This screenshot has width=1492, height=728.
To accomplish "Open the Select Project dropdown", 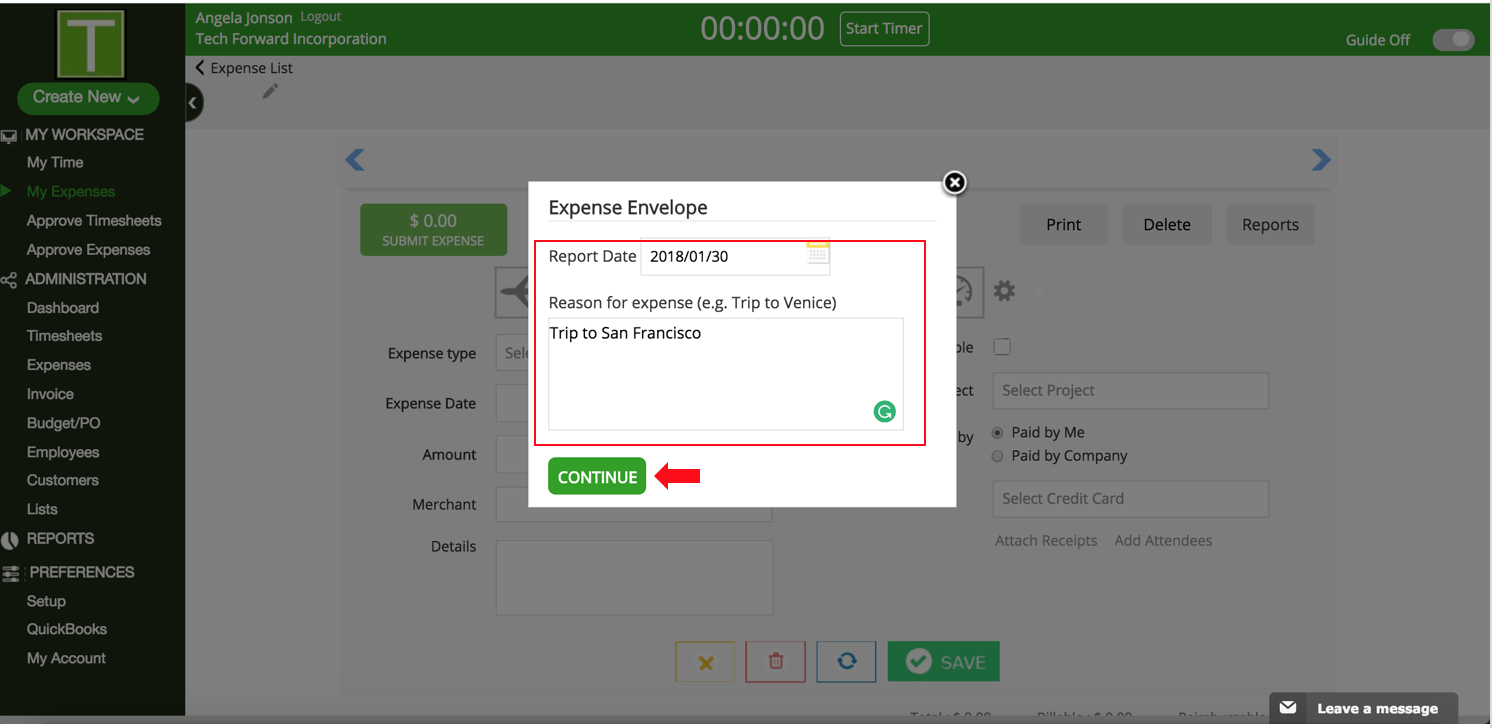I will point(1130,391).
